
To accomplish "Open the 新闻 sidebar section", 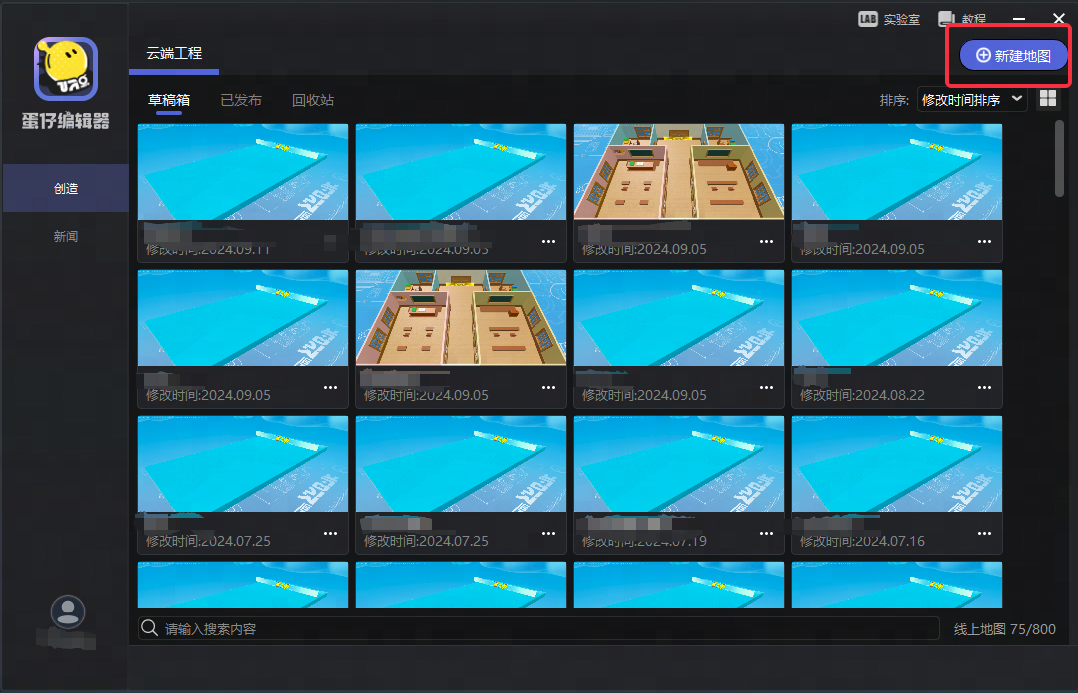I will coord(66,236).
